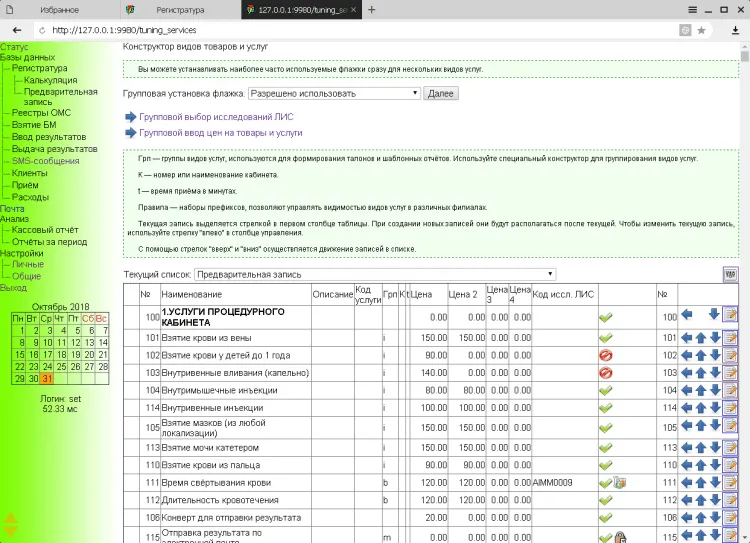Click the Почта link in sidebar

pos(12,209)
